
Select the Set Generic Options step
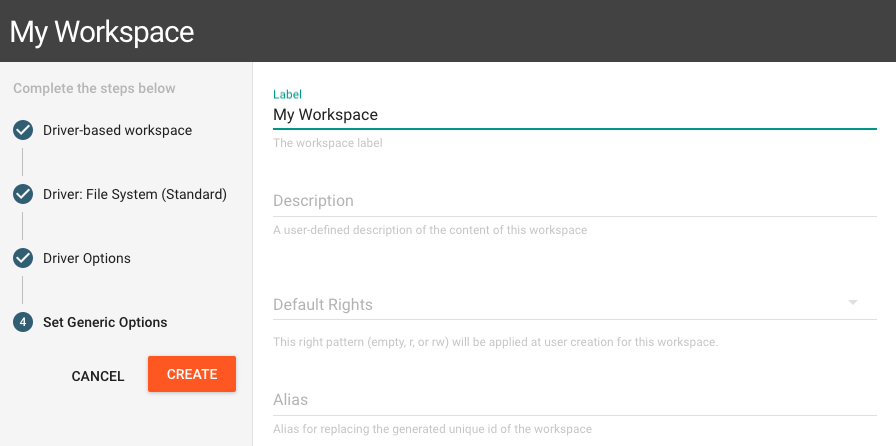(x=105, y=322)
